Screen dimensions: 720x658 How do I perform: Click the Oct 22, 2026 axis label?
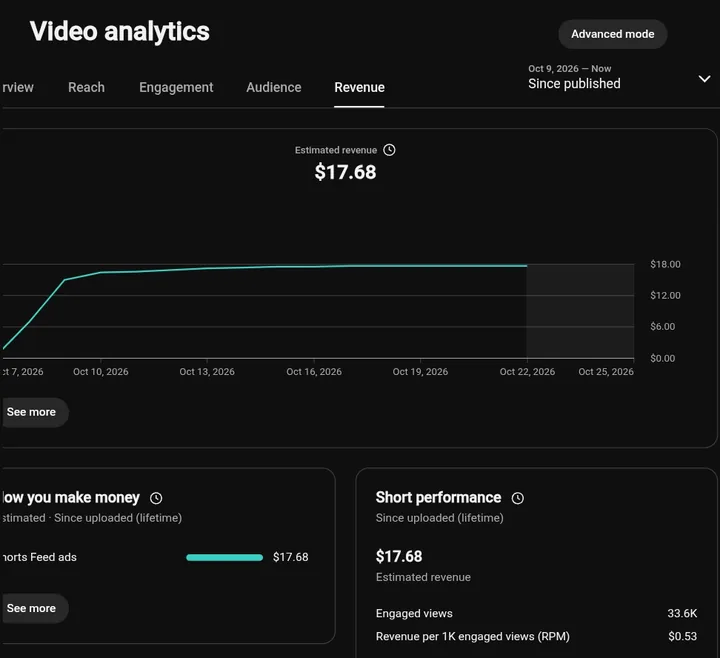pyautogui.click(x=527, y=371)
